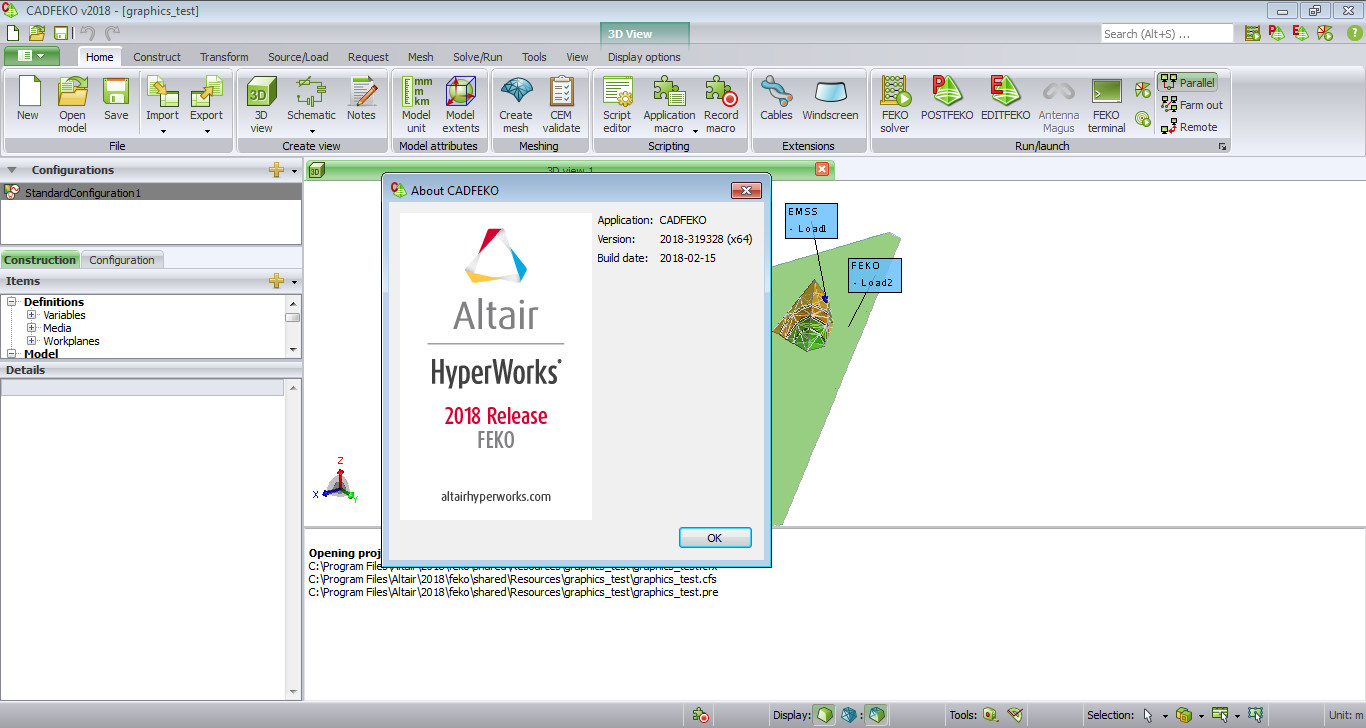Viewport: 1366px width, 728px height.
Task: Toggle Farm out run option
Action: coord(1192,105)
